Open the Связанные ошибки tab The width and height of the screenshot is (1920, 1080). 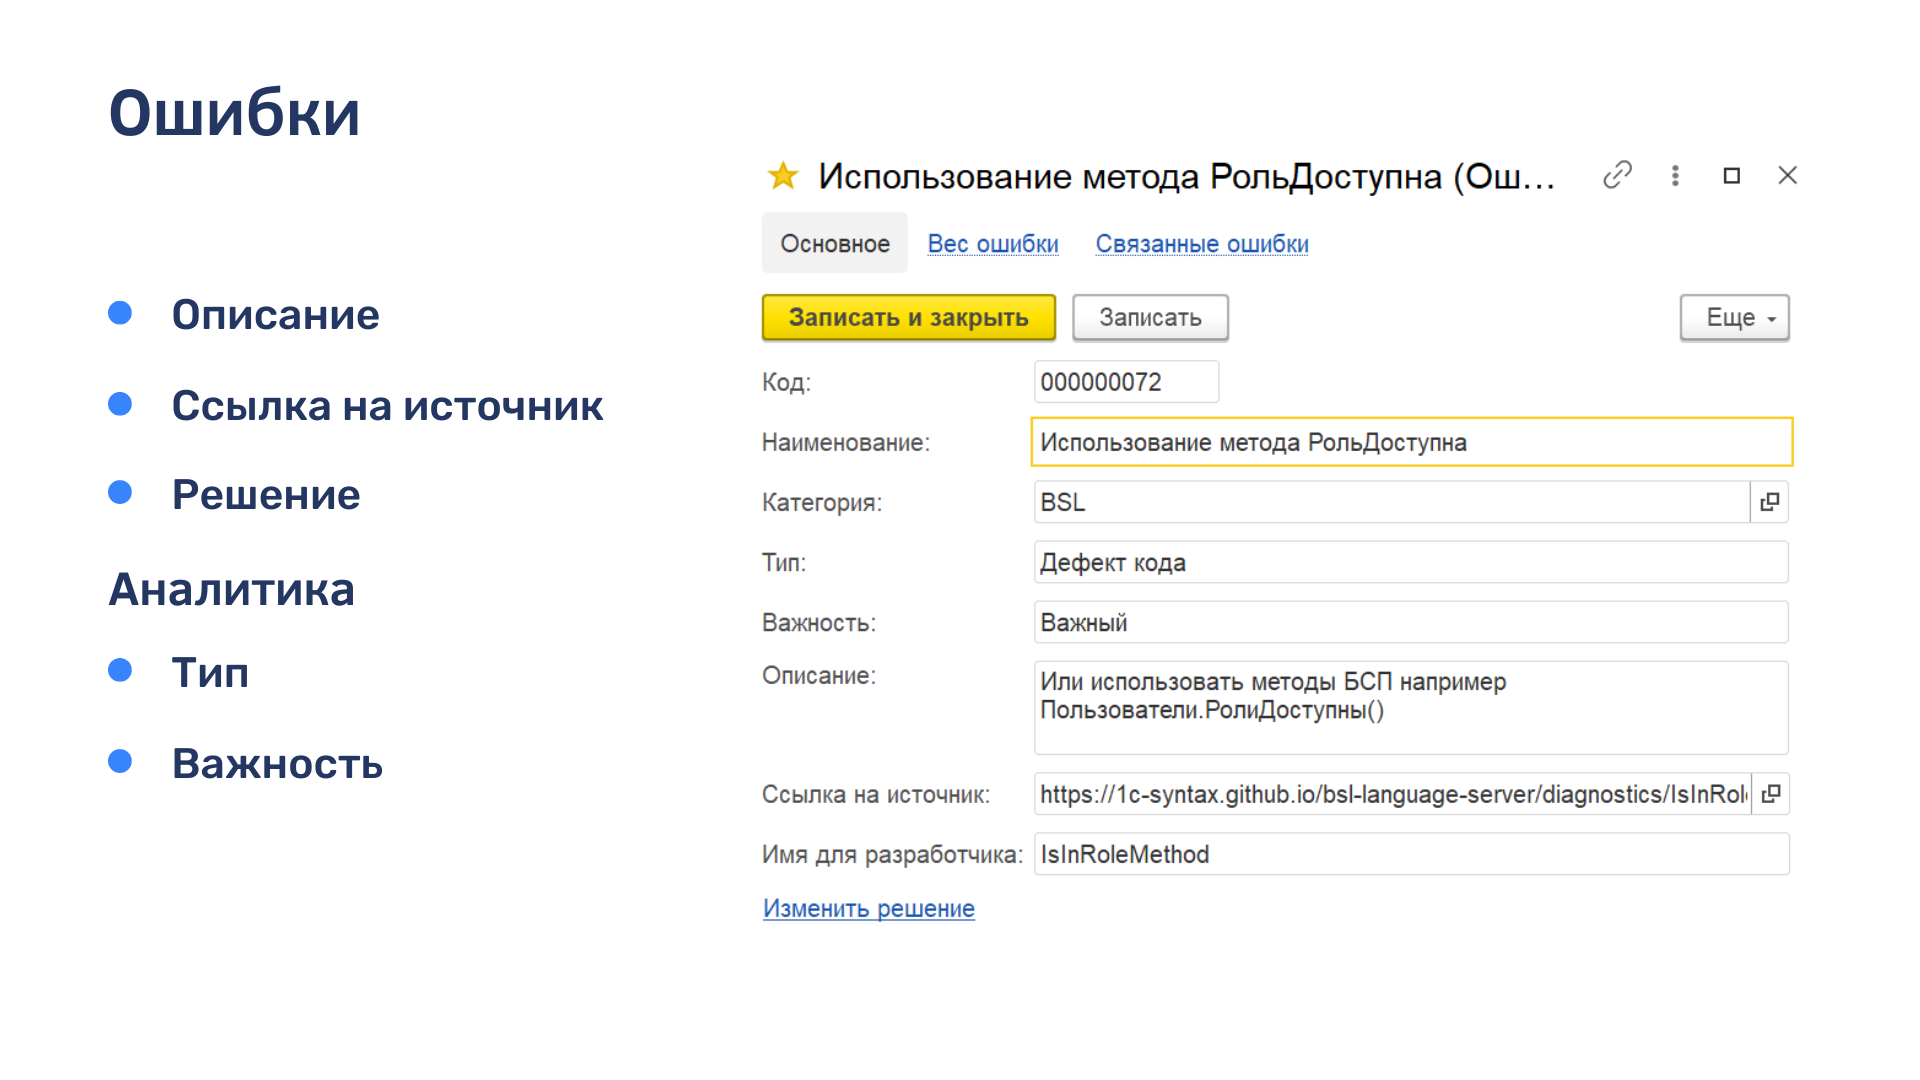coord(1201,244)
